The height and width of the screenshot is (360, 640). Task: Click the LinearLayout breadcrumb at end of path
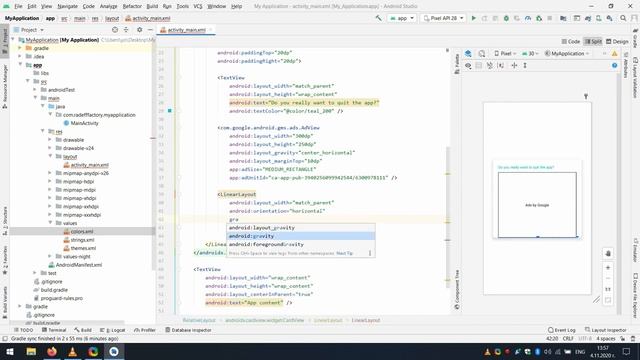click(366, 320)
